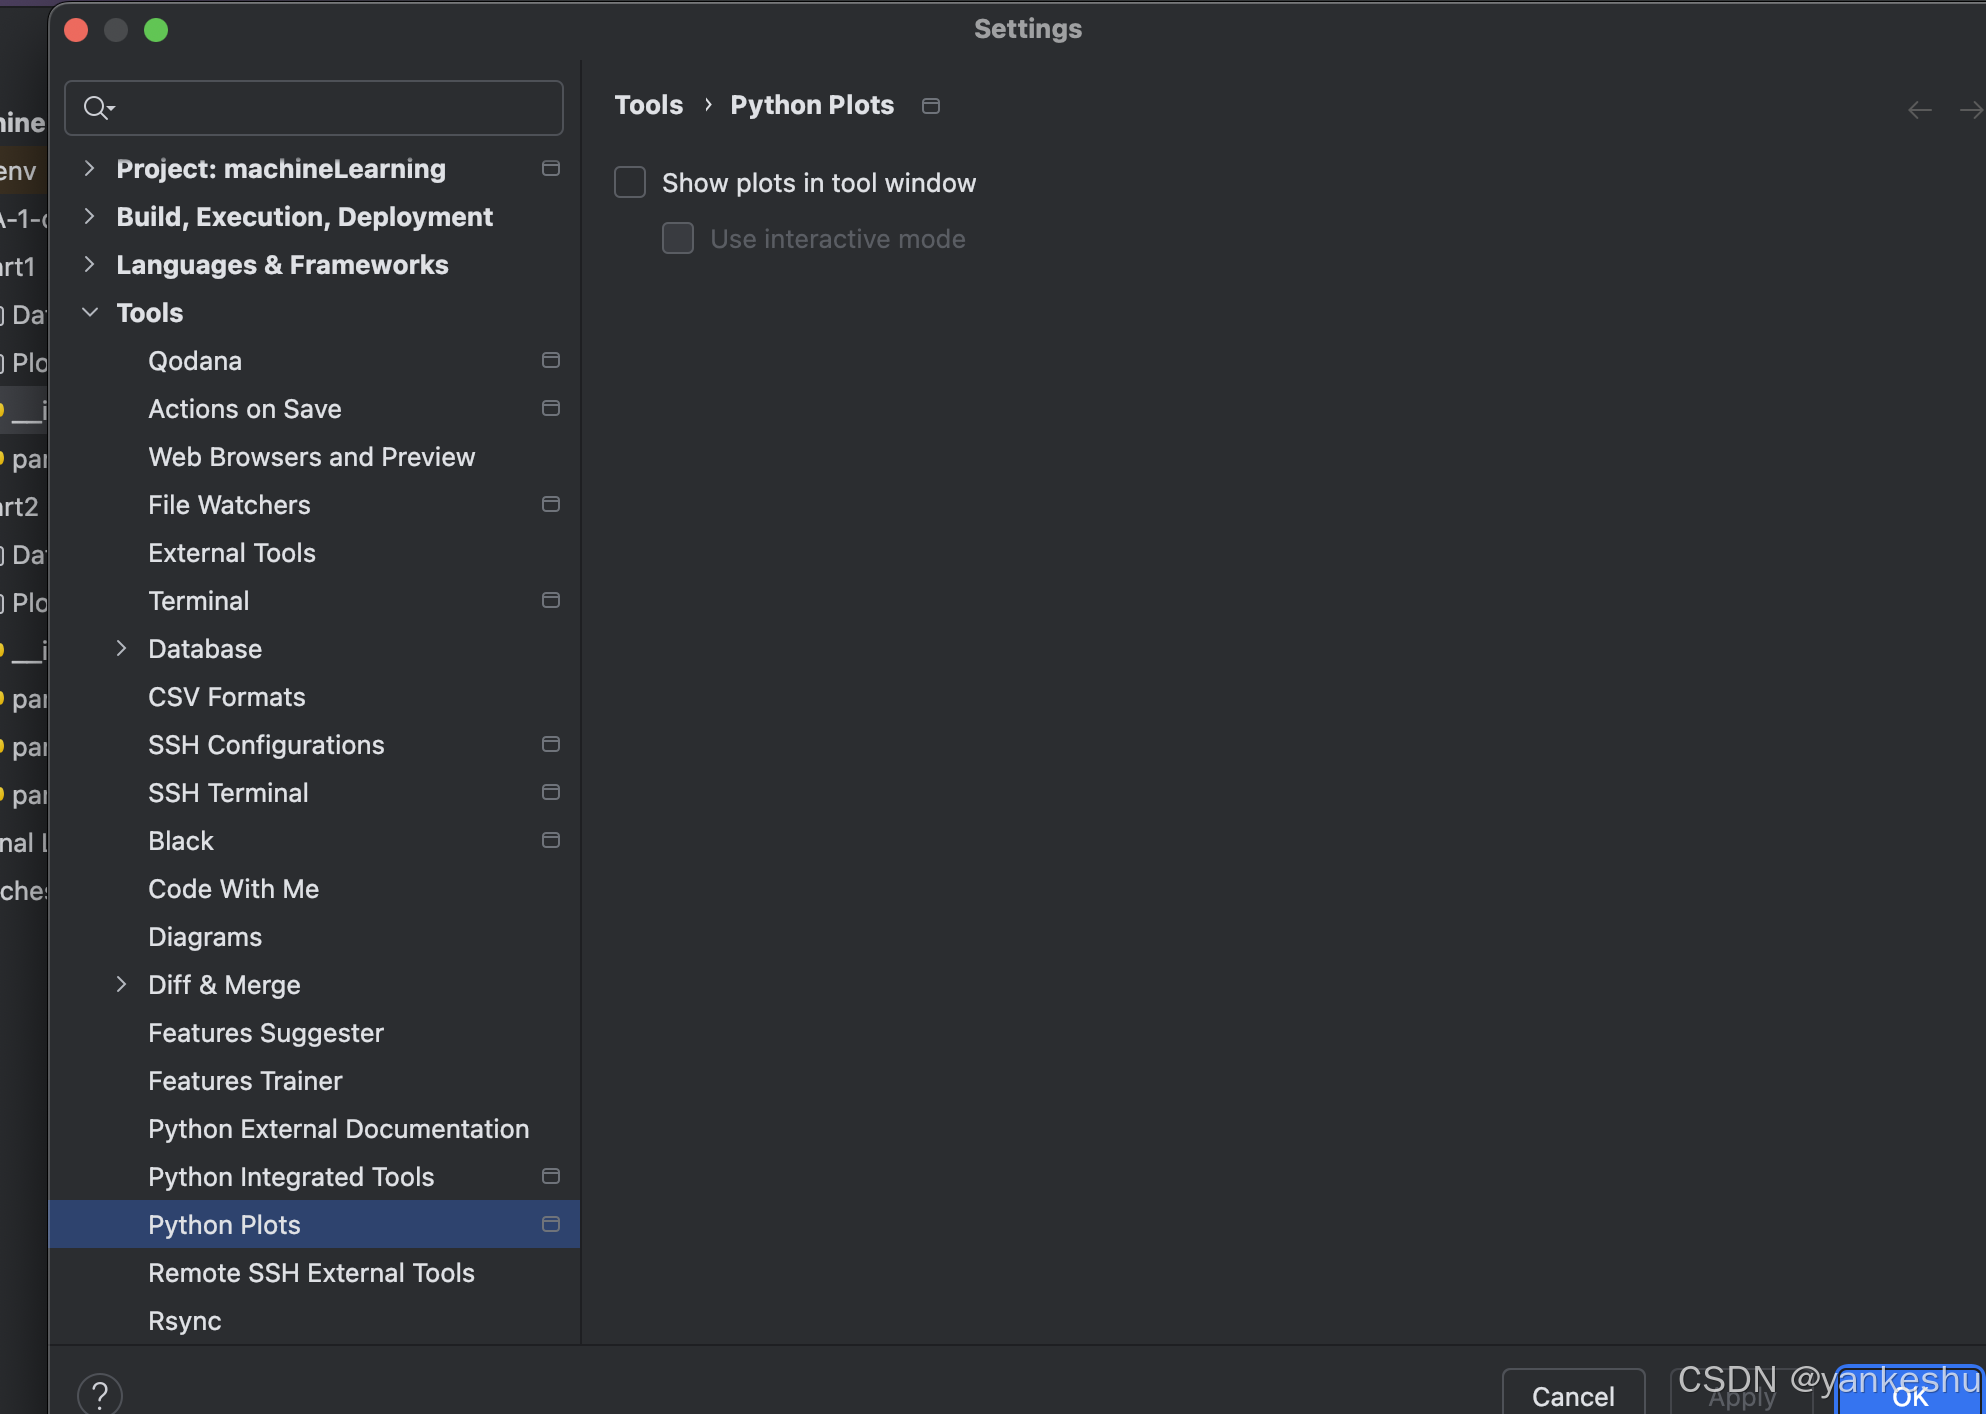Image resolution: width=1986 pixels, height=1414 pixels.
Task: Click modified-settings icon next to Terminal
Action: coord(550,600)
